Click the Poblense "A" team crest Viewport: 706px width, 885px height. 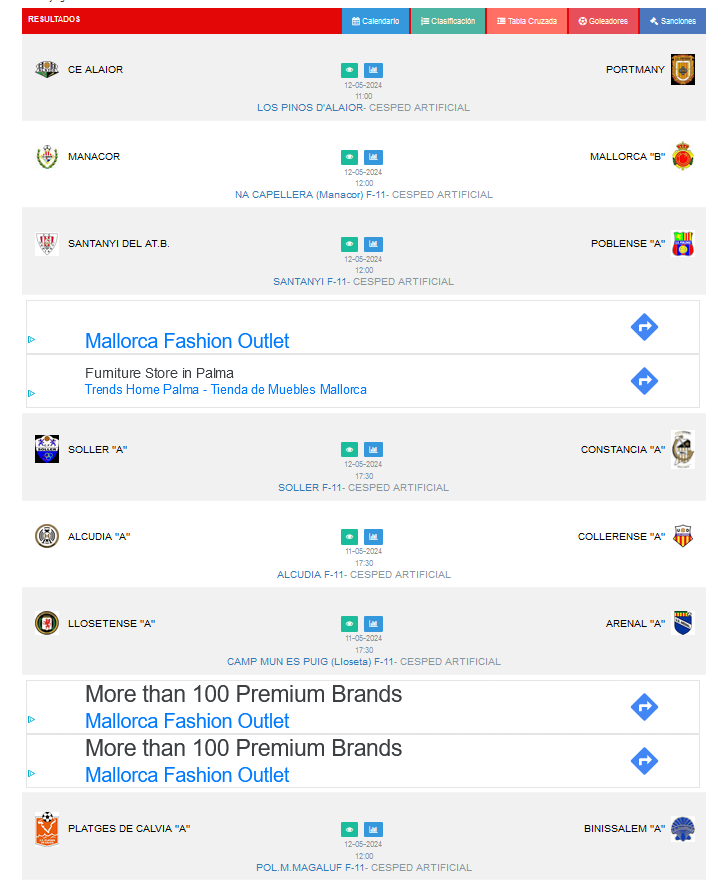tap(682, 244)
